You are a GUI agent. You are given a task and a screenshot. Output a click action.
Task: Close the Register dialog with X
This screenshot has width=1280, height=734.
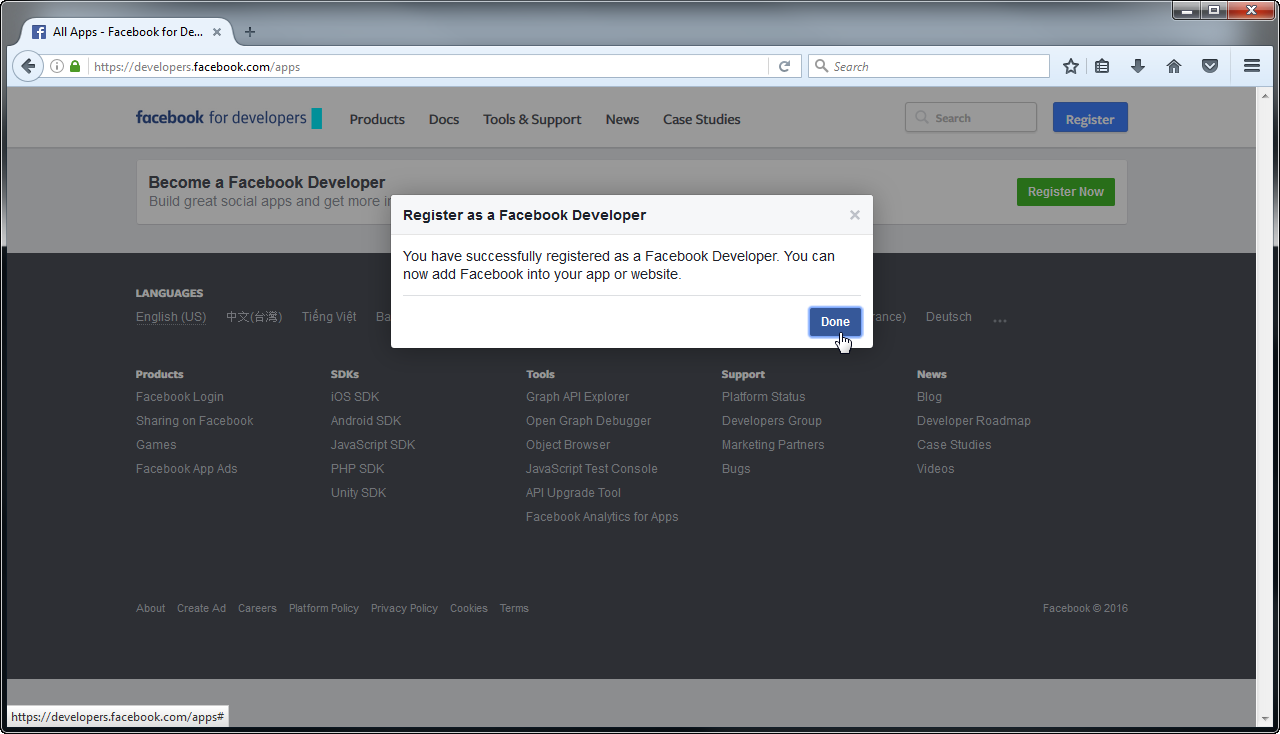[x=855, y=215]
